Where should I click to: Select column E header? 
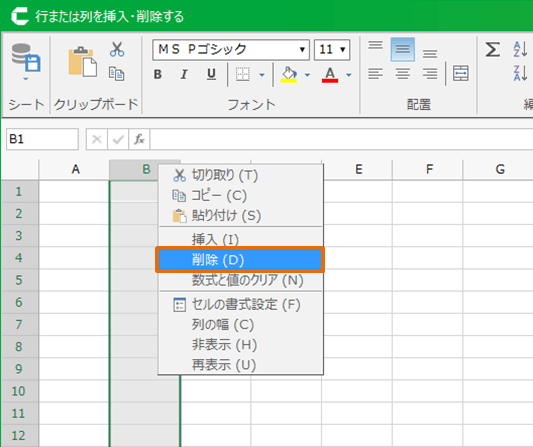point(358,169)
